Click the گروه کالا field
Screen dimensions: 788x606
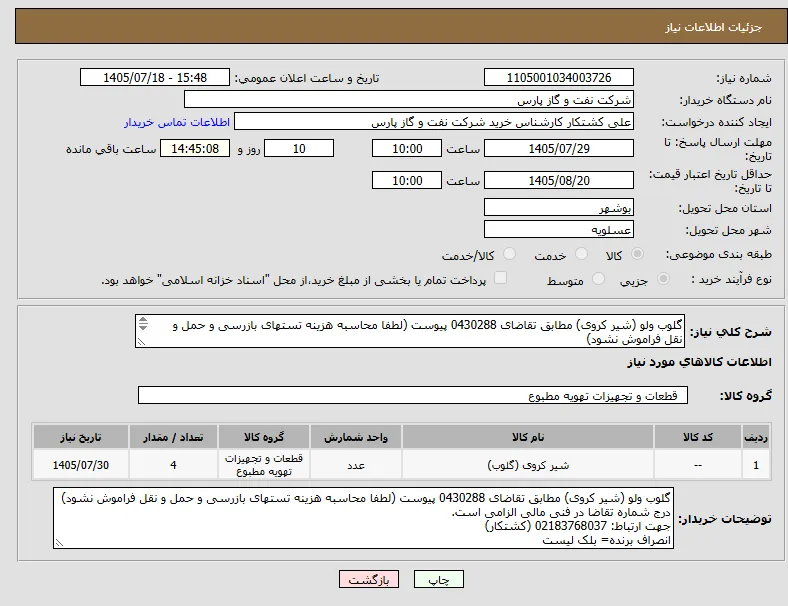(x=413, y=395)
